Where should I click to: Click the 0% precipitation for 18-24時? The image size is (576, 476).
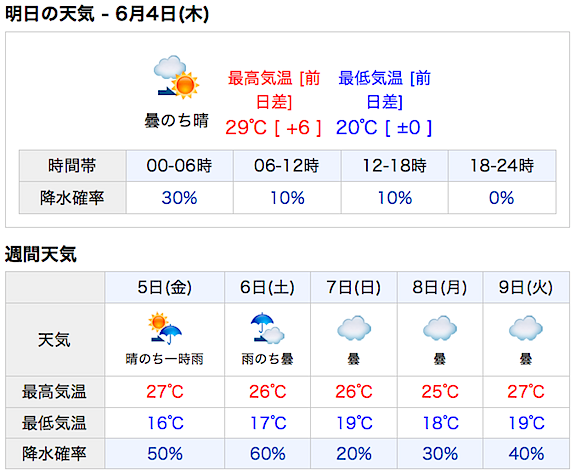pyautogui.click(x=501, y=198)
